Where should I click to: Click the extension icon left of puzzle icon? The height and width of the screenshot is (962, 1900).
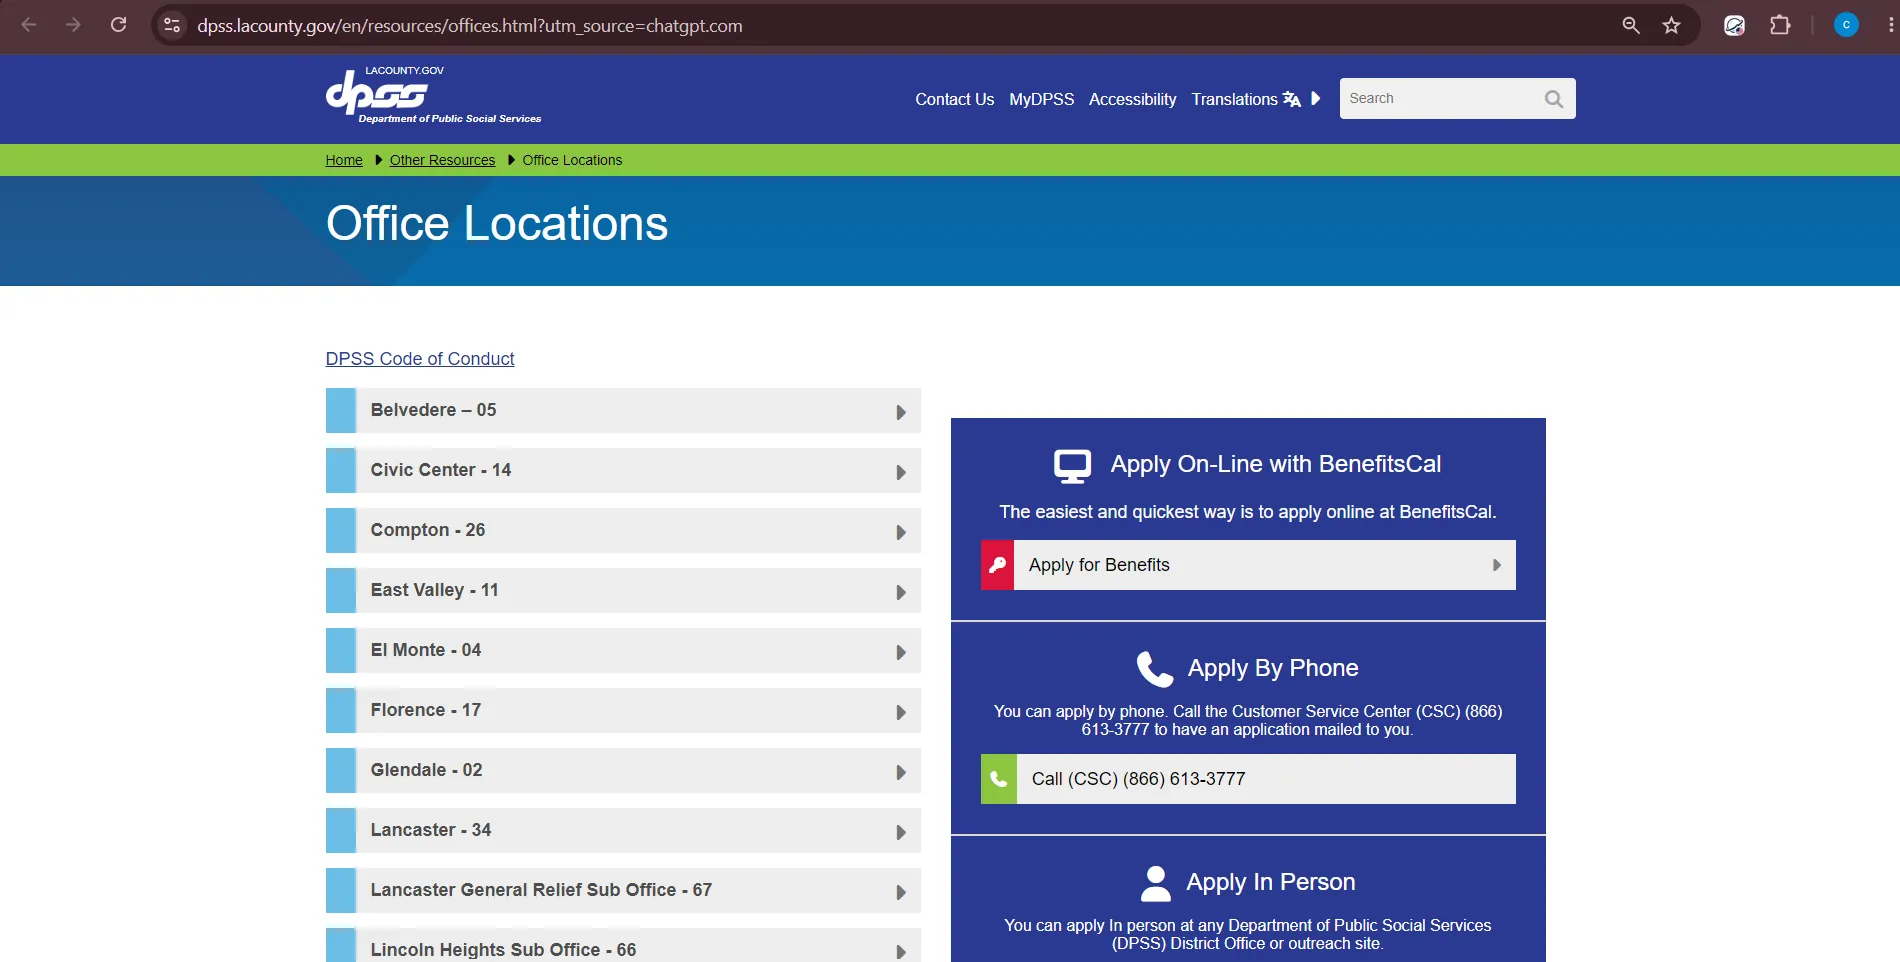[1734, 25]
